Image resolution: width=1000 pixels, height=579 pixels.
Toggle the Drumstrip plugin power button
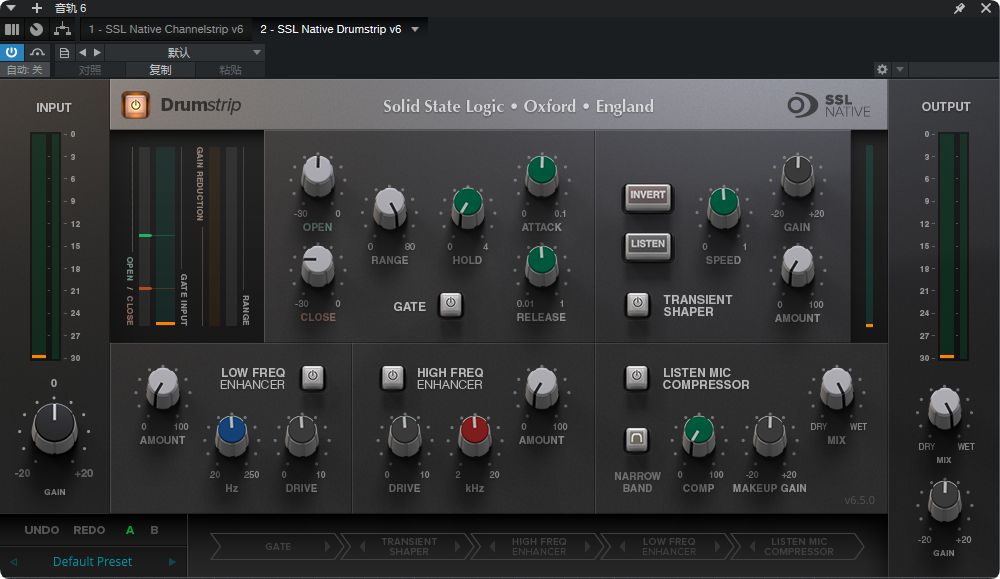tap(135, 105)
